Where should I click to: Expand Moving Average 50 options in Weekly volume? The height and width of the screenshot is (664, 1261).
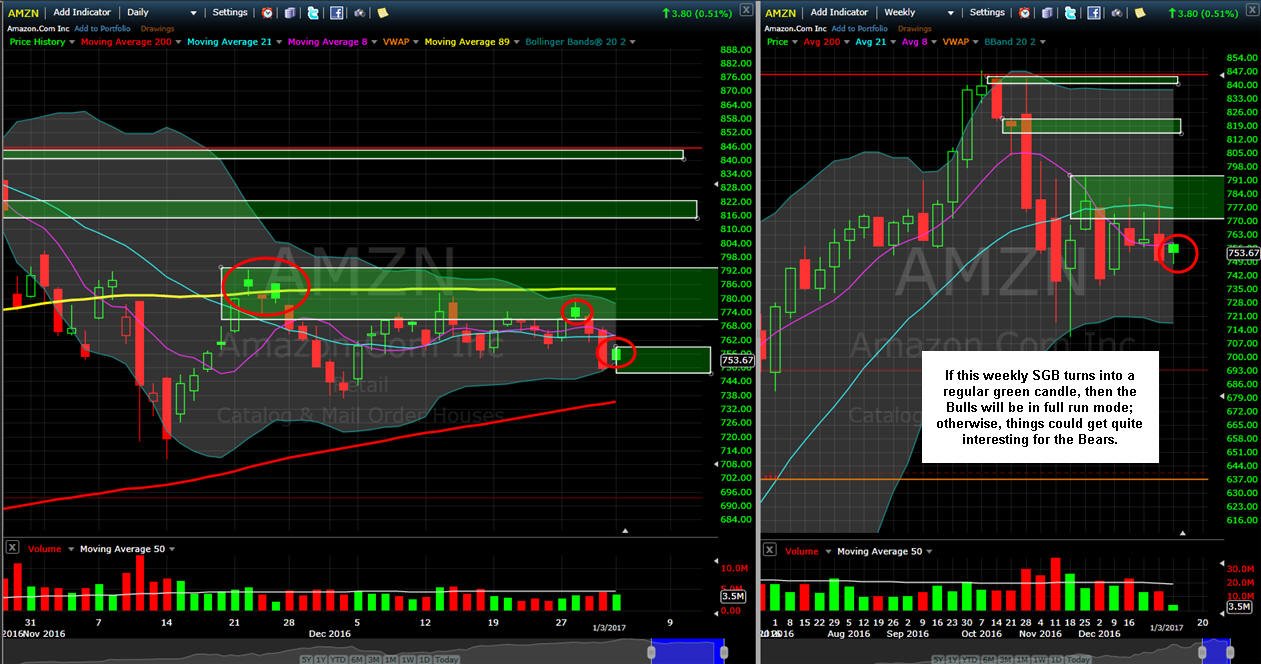point(929,551)
